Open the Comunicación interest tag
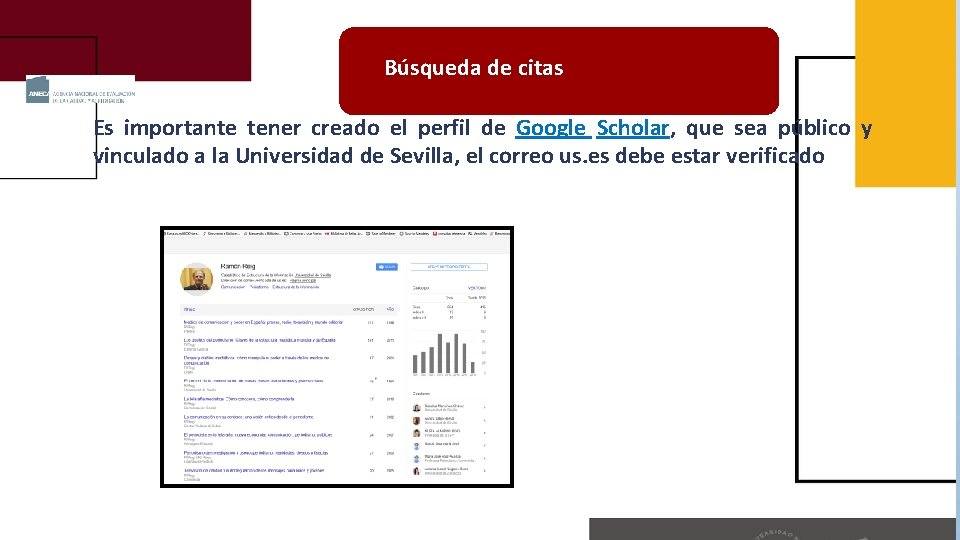 tap(233, 287)
